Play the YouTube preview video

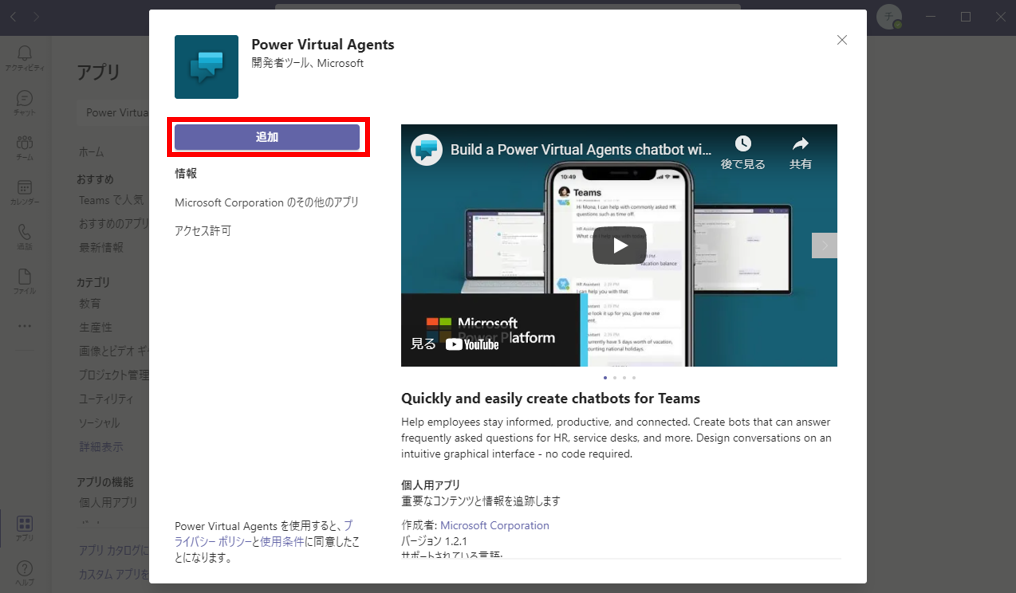click(619, 246)
